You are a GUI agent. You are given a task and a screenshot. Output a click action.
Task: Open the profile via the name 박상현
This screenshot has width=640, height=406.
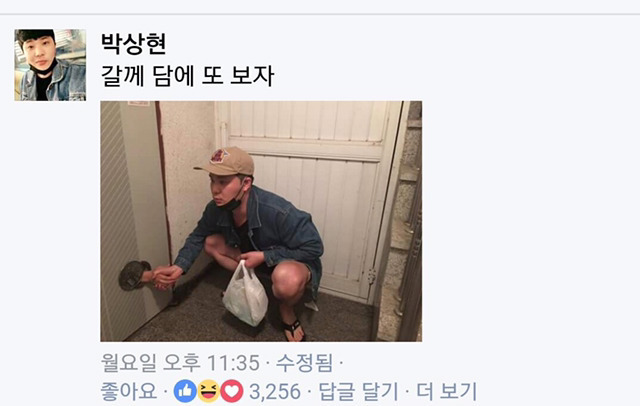click(133, 43)
